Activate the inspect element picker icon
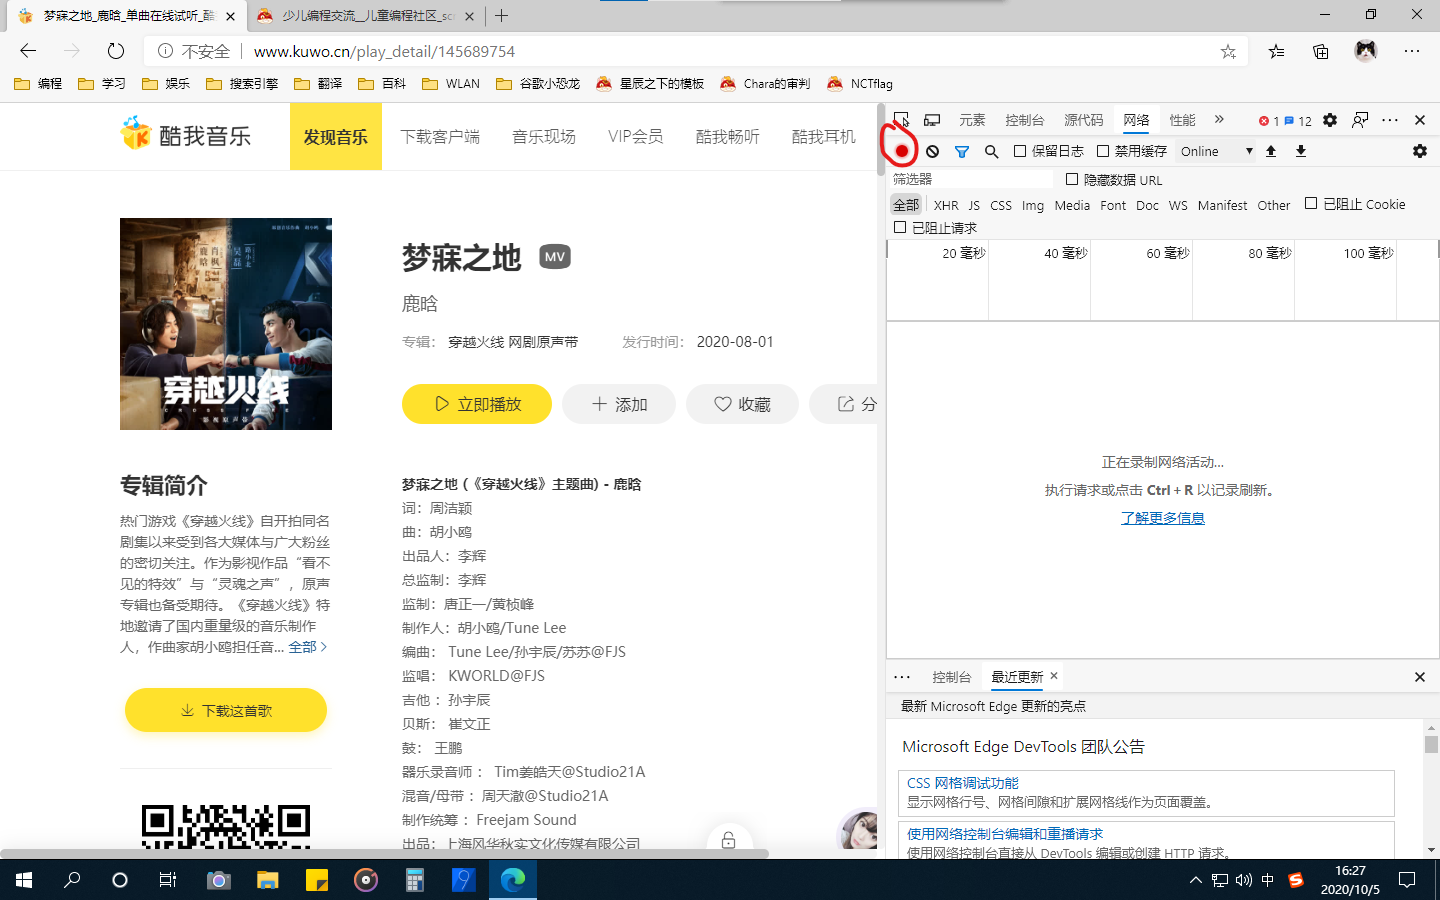This screenshot has width=1440, height=900. 901,120
